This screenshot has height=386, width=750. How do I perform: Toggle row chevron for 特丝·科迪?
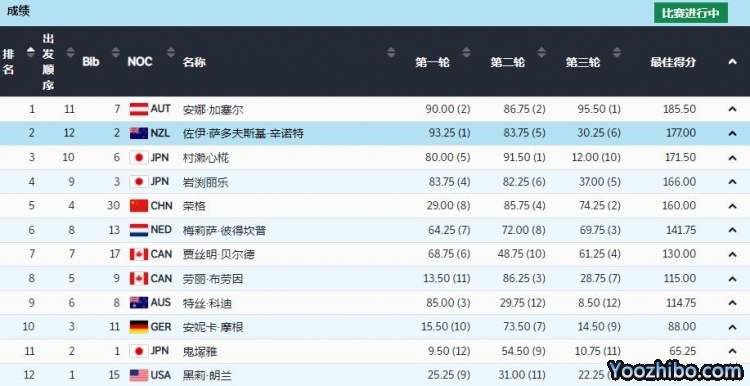click(732, 303)
